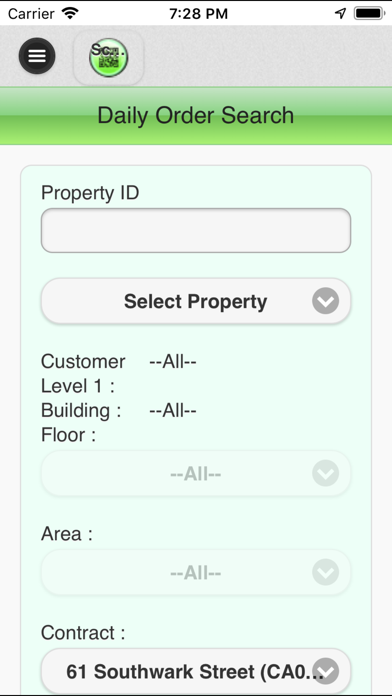Tap the battery indicator icon
392x696 pixels.
tap(369, 13)
